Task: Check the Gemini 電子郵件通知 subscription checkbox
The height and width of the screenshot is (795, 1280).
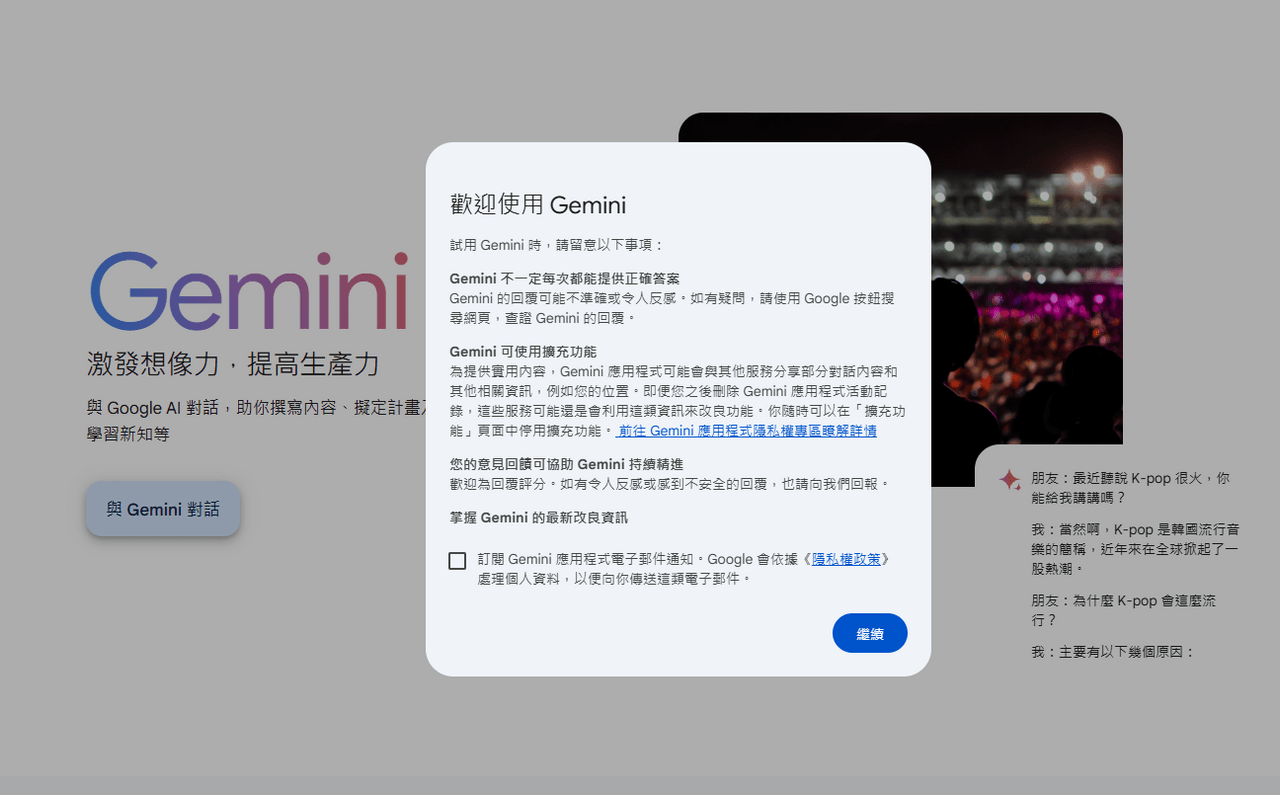Action: coord(457,561)
